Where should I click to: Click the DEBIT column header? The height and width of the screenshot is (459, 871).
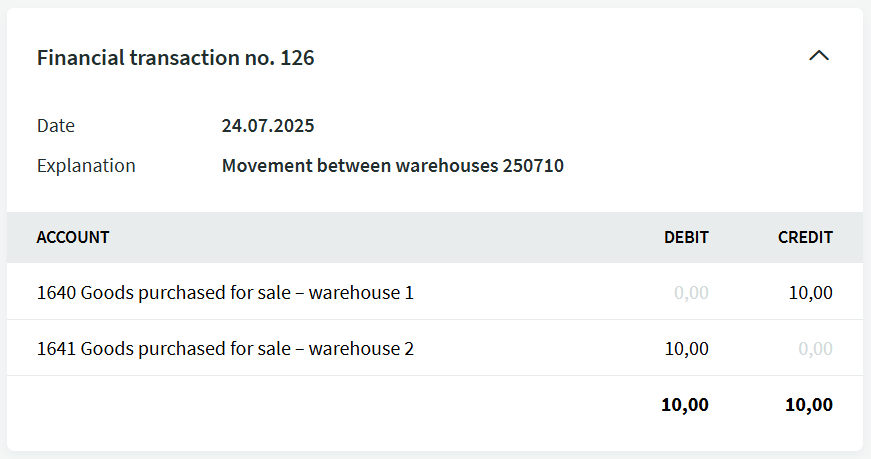686,238
